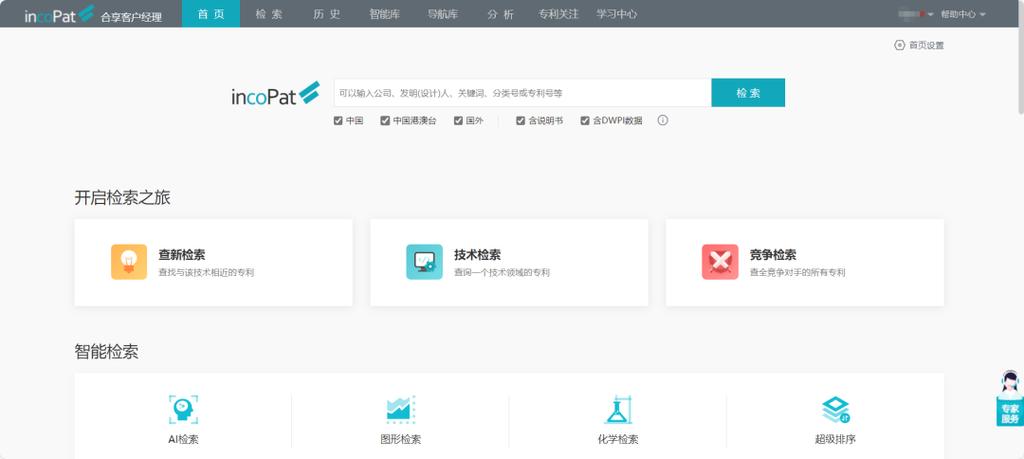This screenshot has height=459, width=1024.
Task: Click the info icon beside 含DWPI数据
Action: [663, 120]
